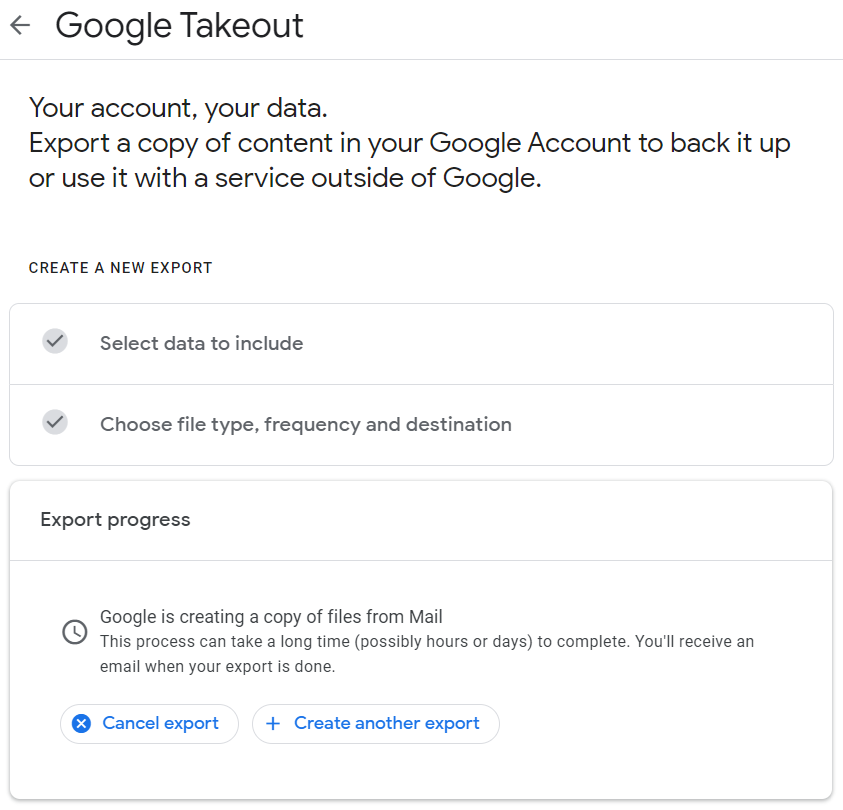The image size is (843, 810).
Task: Click the Export a copy of content line
Action: click(x=409, y=144)
